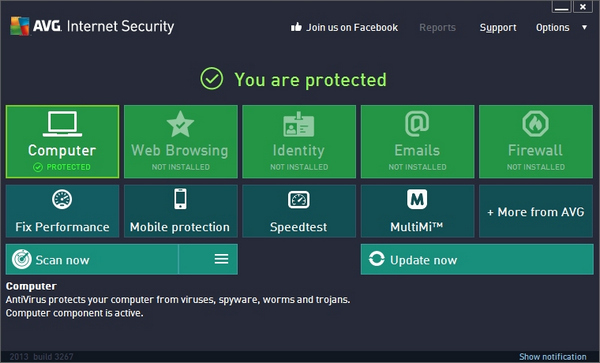This screenshot has height=363, width=600.
Task: Click the bold Computer heading in description
Action: coord(31,286)
